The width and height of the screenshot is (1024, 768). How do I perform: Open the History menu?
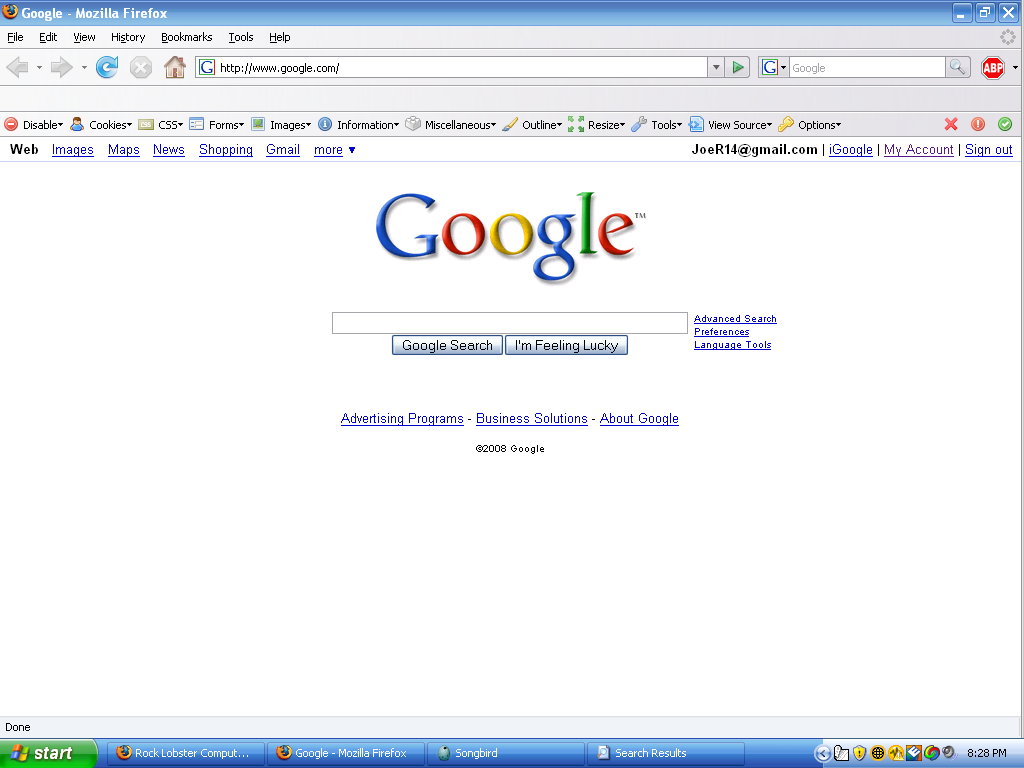[x=128, y=37]
